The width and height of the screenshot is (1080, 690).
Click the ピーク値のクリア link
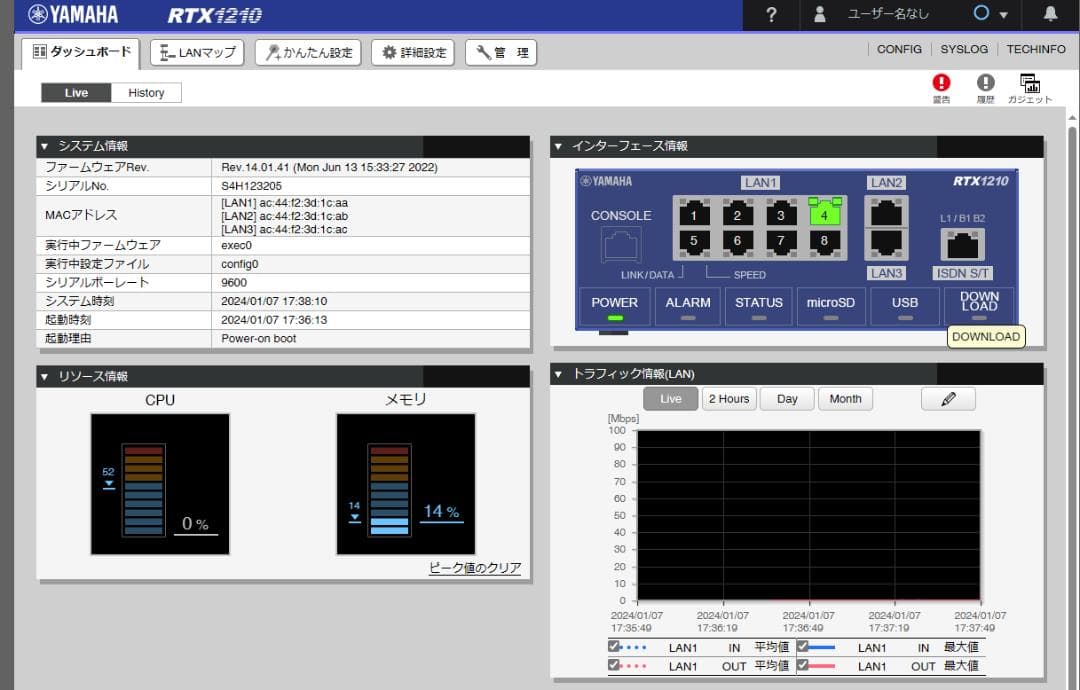[475, 567]
